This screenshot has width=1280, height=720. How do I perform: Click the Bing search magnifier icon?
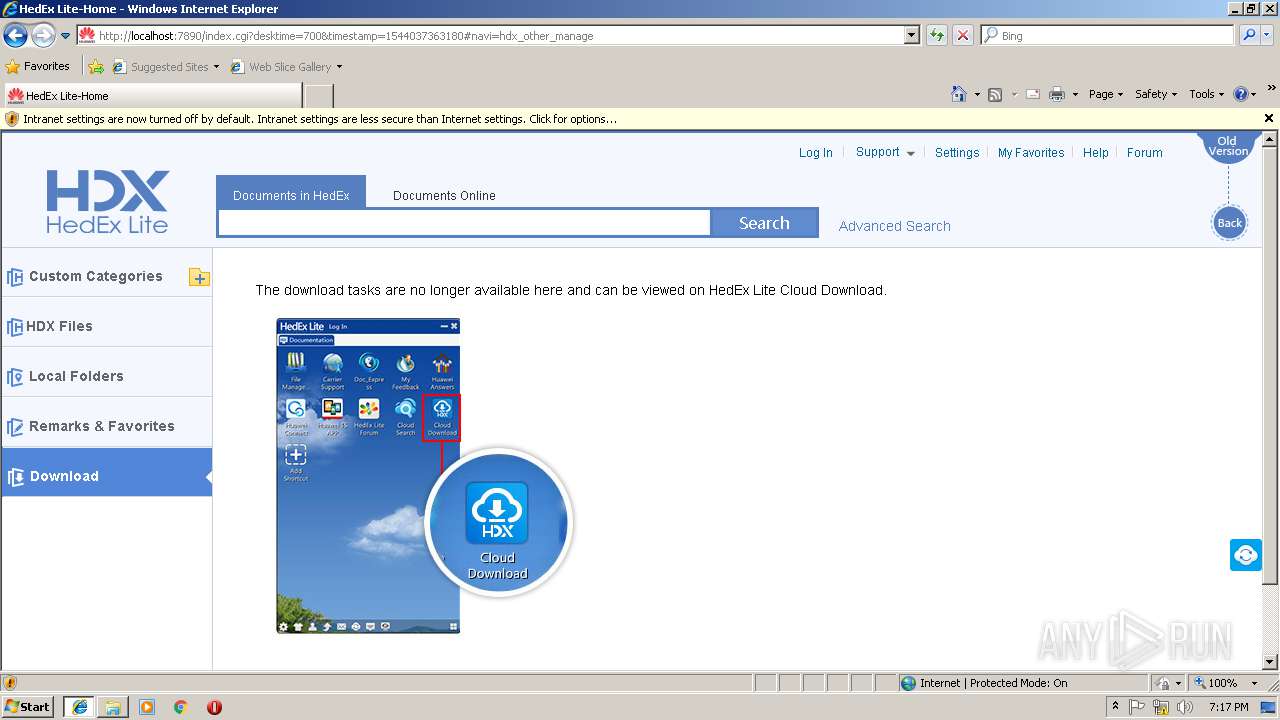point(1249,35)
